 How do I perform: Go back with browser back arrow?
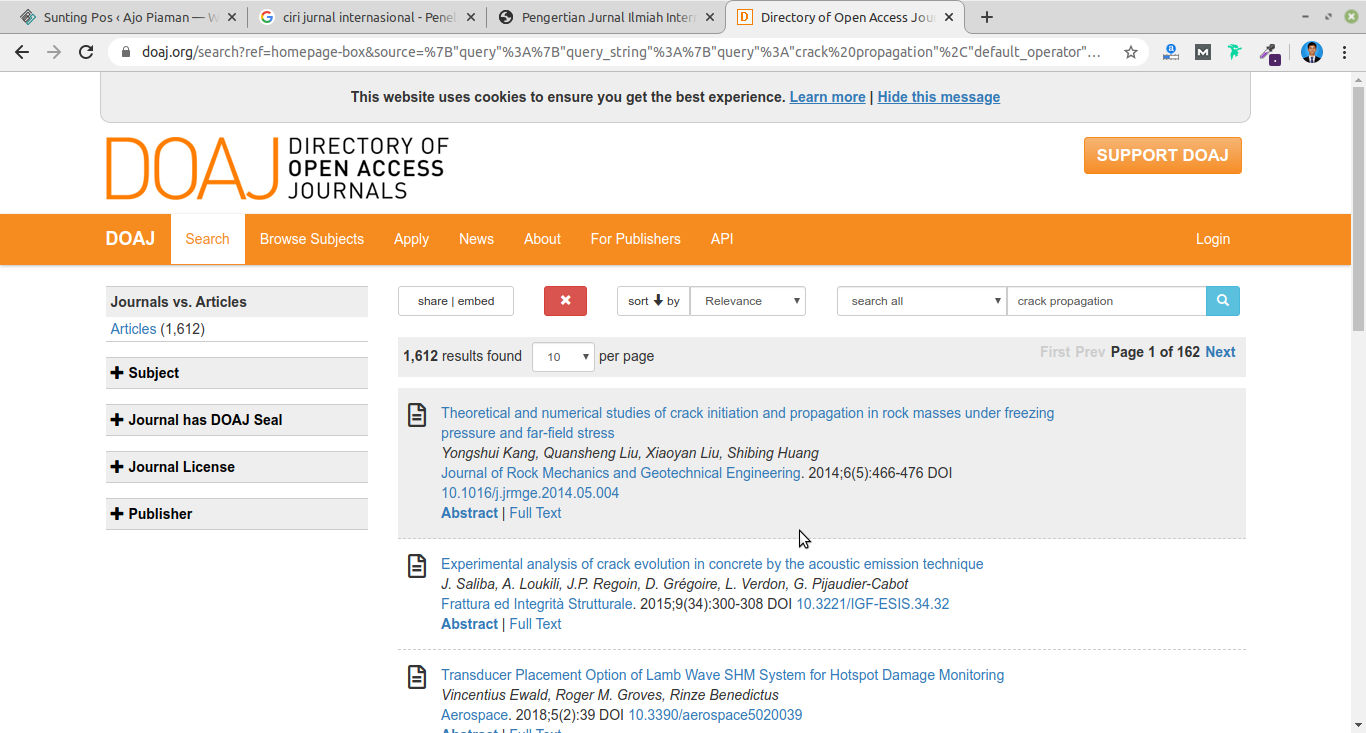22,52
